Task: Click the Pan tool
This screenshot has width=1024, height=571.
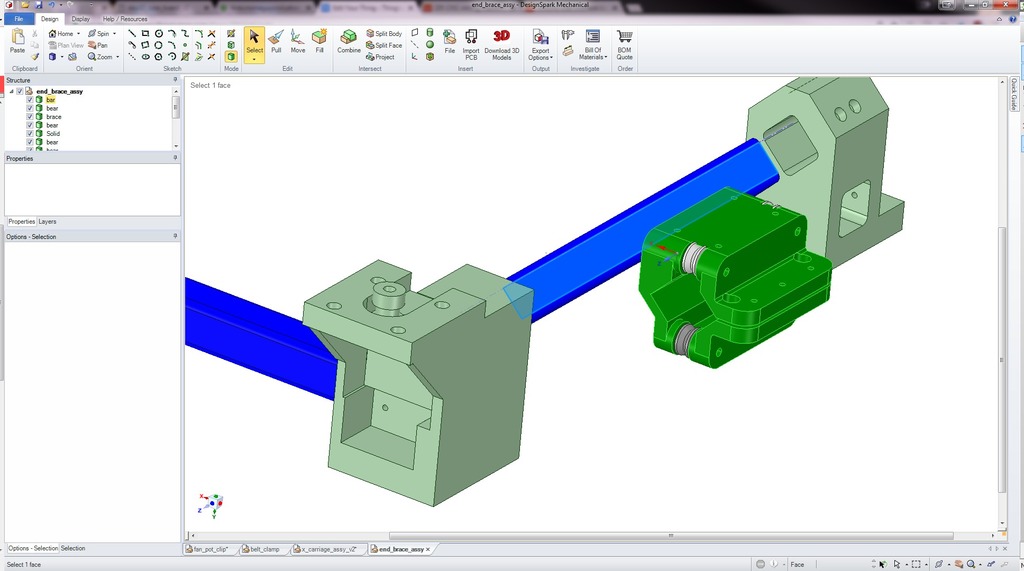Action: (98, 45)
